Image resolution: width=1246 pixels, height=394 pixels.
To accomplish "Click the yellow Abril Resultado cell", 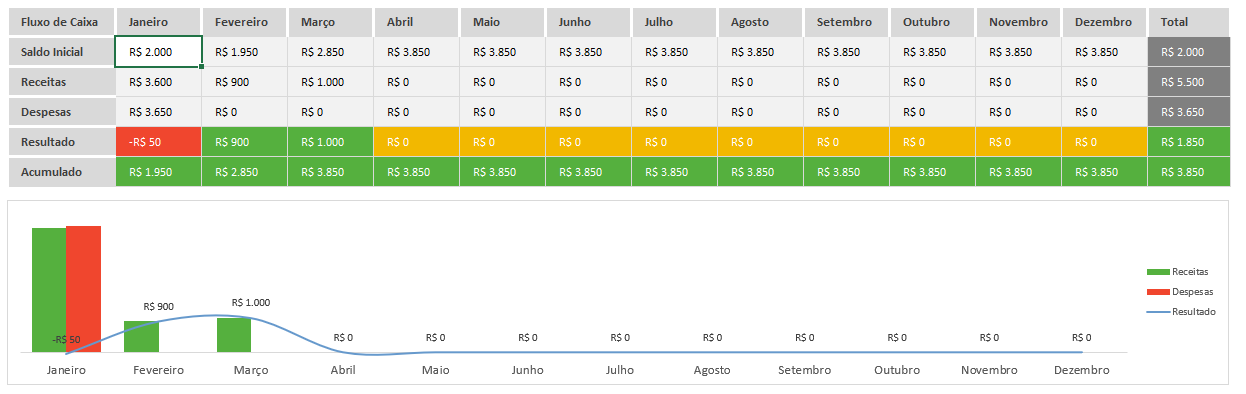I will [417, 142].
